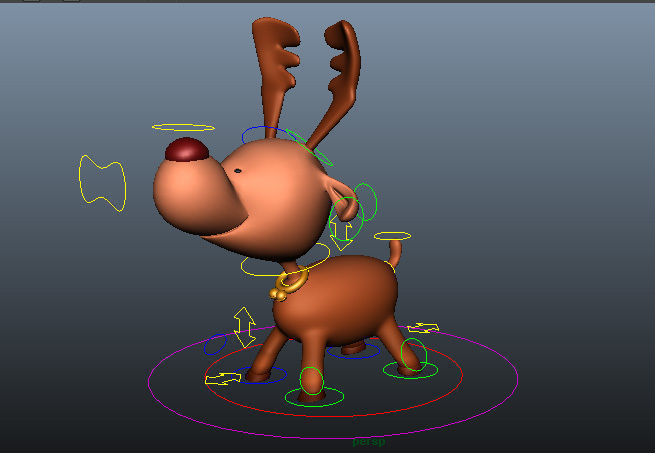Click the reindeer's curled tail
This screenshot has width=655, height=453.
click(395, 252)
